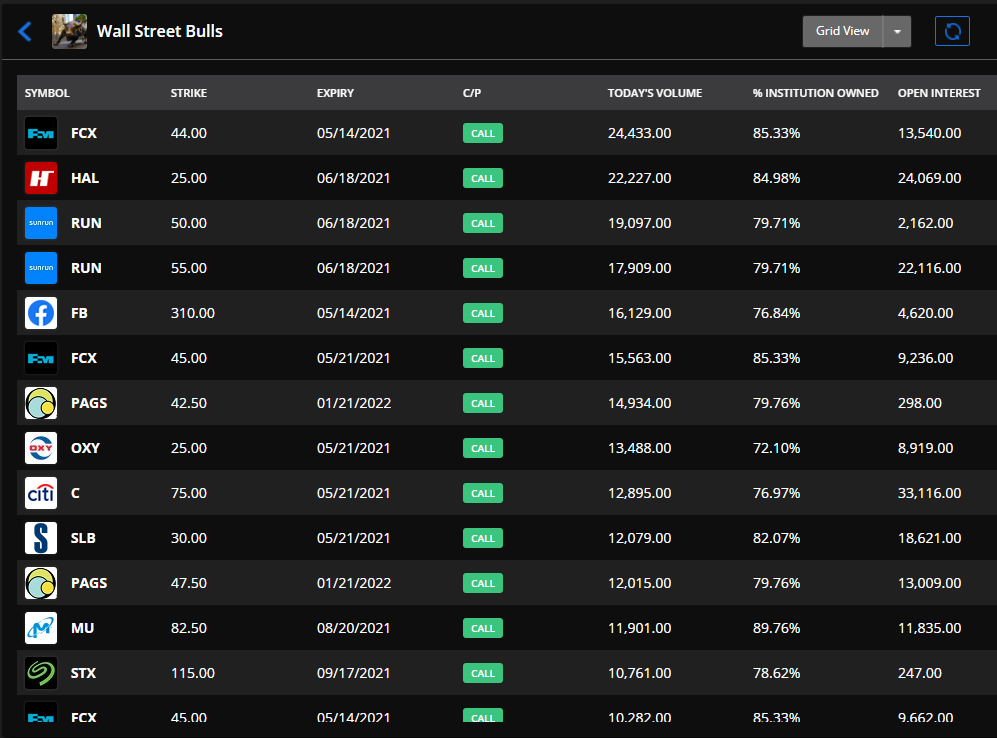The height and width of the screenshot is (738, 997).
Task: Switch layout with Grid View button
Action: point(842,31)
